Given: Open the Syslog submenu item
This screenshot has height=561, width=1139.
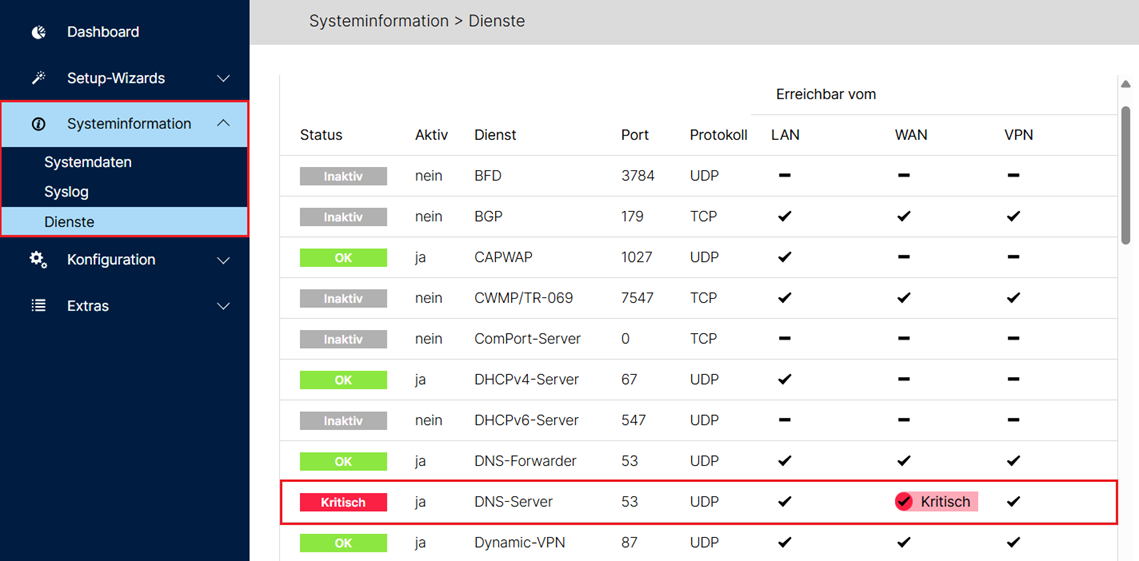Looking at the screenshot, I should point(66,192).
